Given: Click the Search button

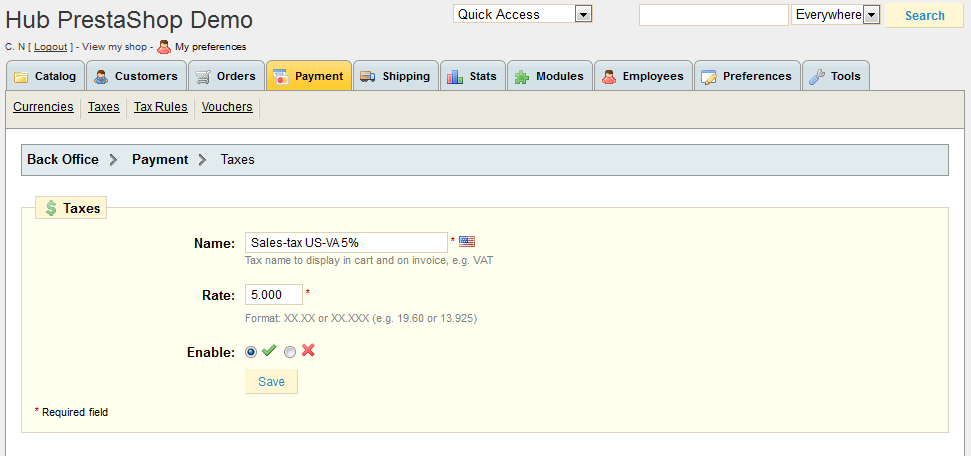Looking at the screenshot, I should [x=924, y=15].
